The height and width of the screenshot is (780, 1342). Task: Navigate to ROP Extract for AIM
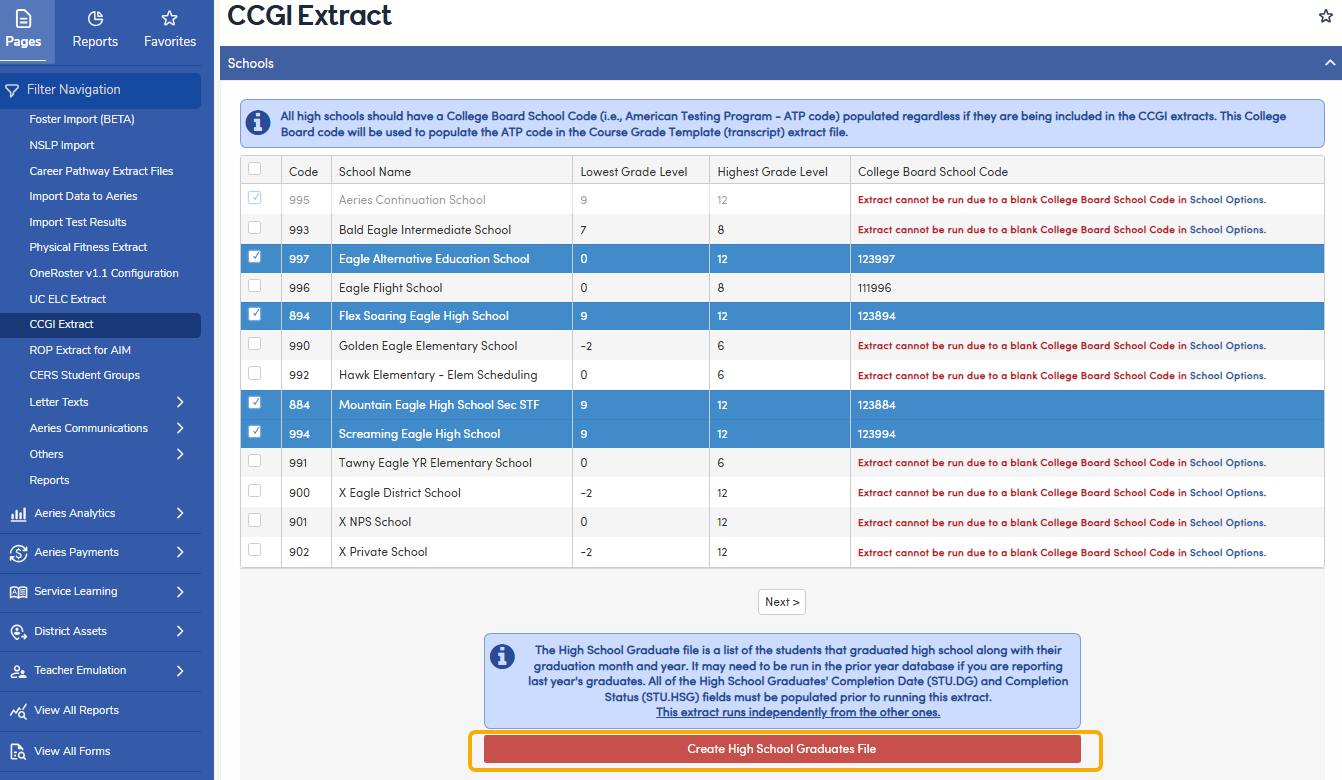click(80, 350)
